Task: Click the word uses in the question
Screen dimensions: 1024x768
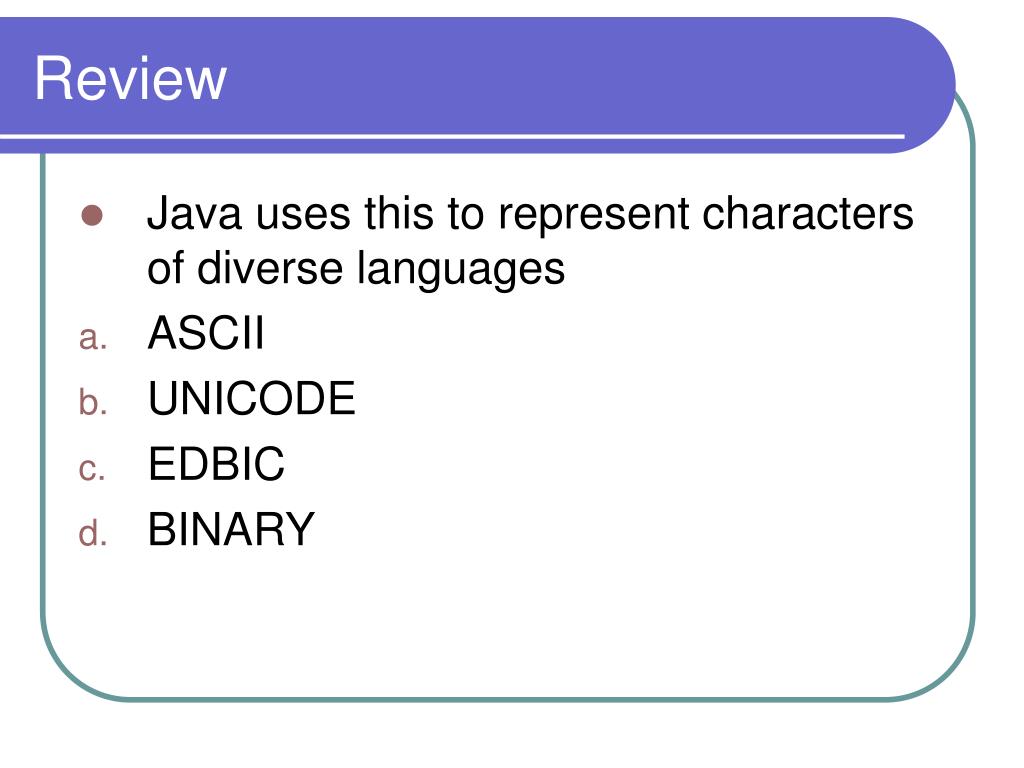Action: click(303, 216)
